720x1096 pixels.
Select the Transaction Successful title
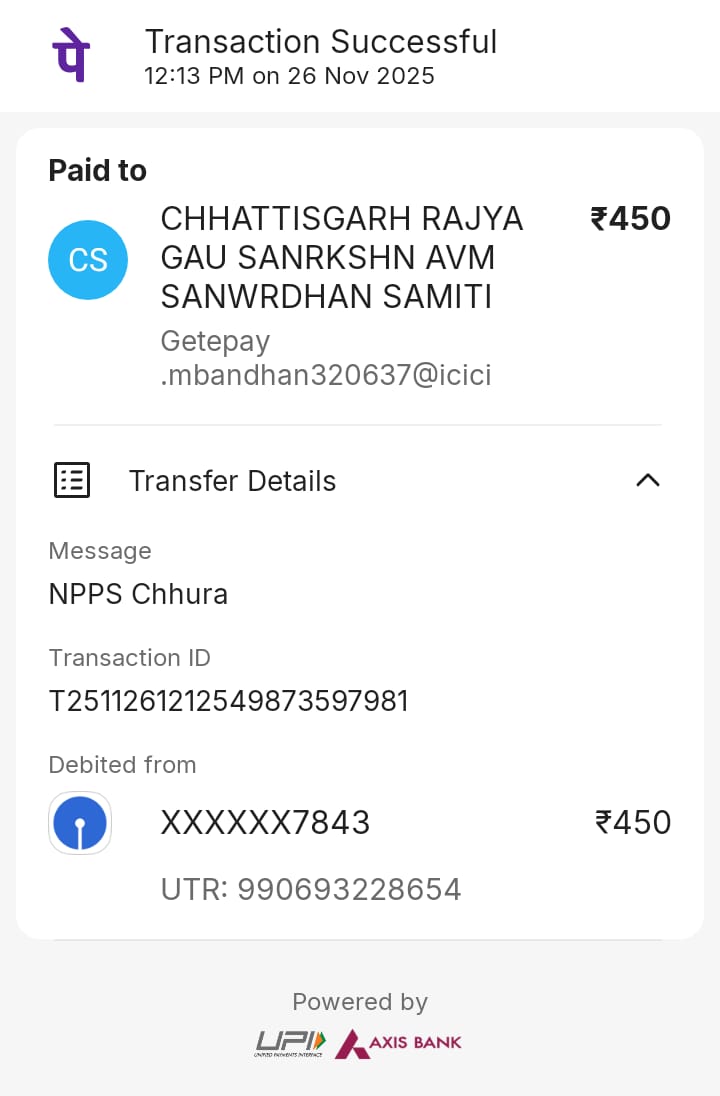(x=320, y=42)
